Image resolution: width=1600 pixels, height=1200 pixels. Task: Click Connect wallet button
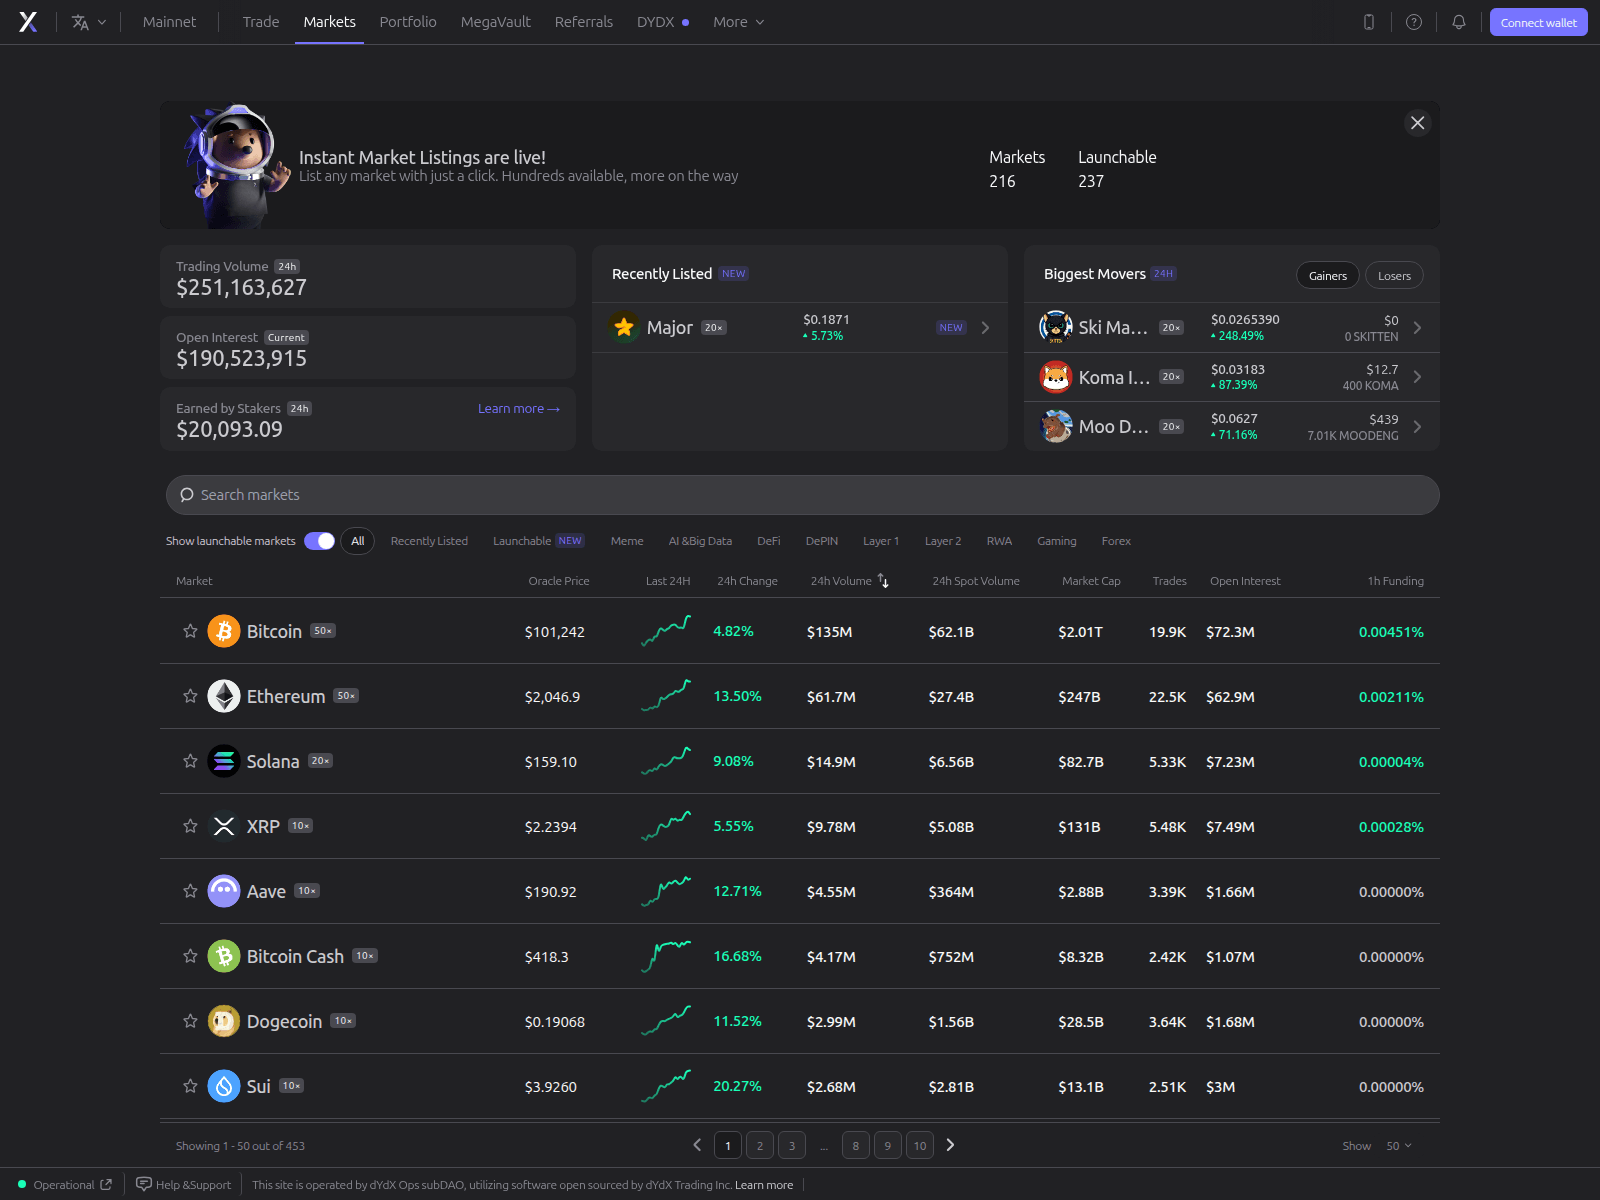coord(1538,22)
